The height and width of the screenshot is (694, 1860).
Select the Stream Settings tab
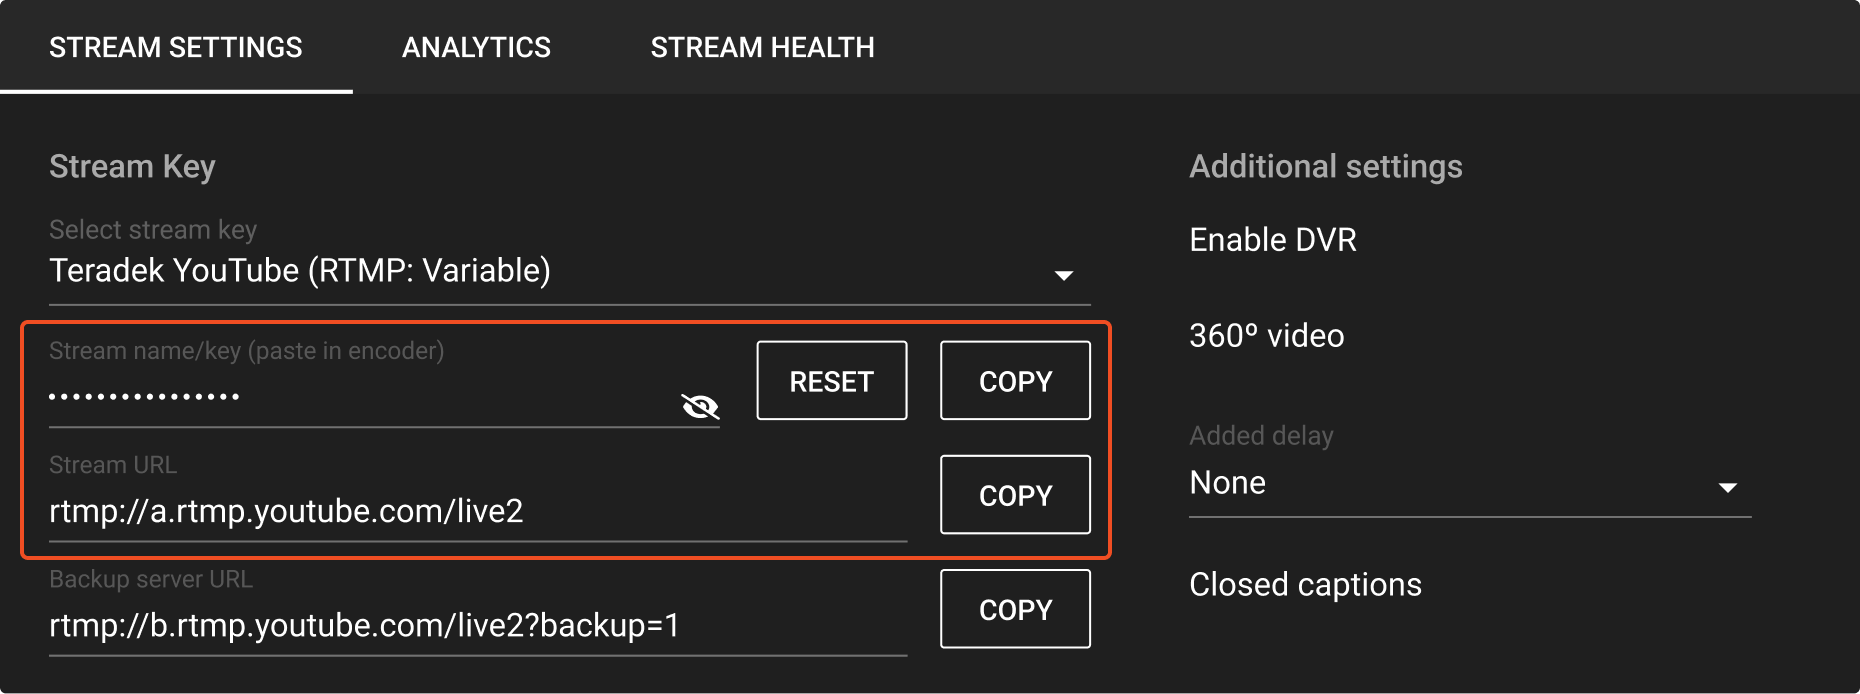[x=176, y=47]
